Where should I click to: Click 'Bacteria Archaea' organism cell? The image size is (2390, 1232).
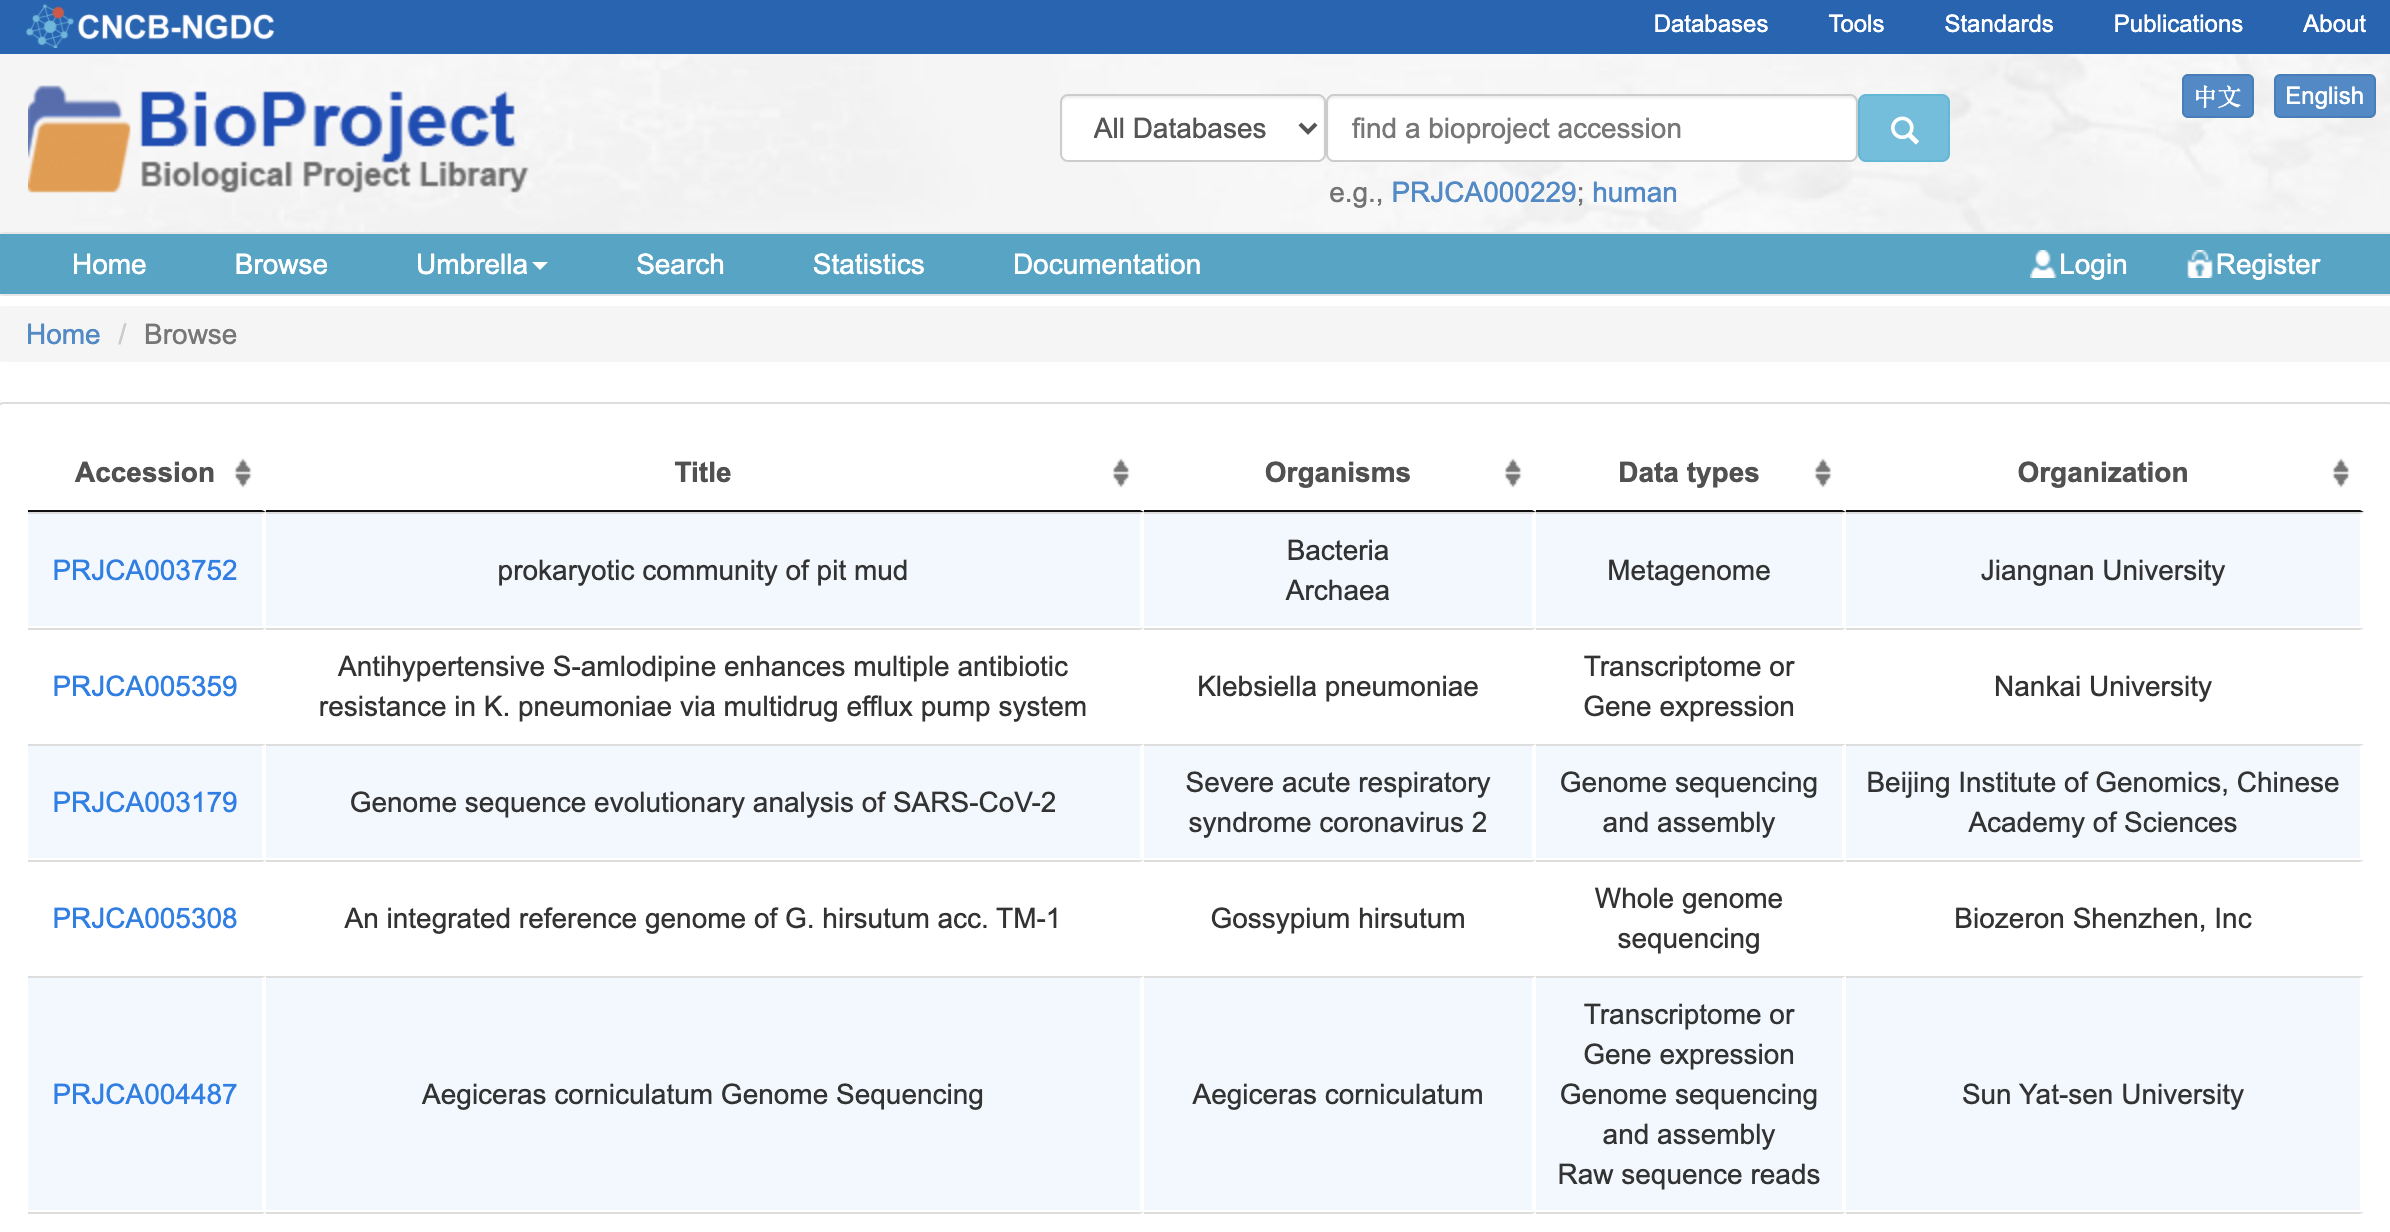1337,570
